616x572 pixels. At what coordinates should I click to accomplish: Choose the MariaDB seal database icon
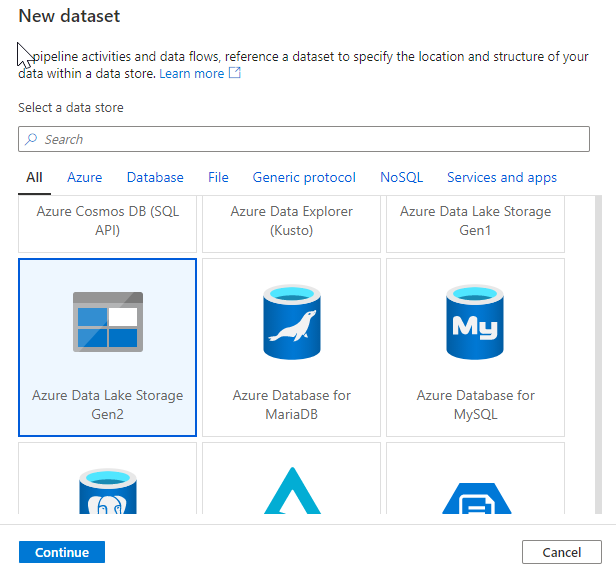tap(292, 321)
